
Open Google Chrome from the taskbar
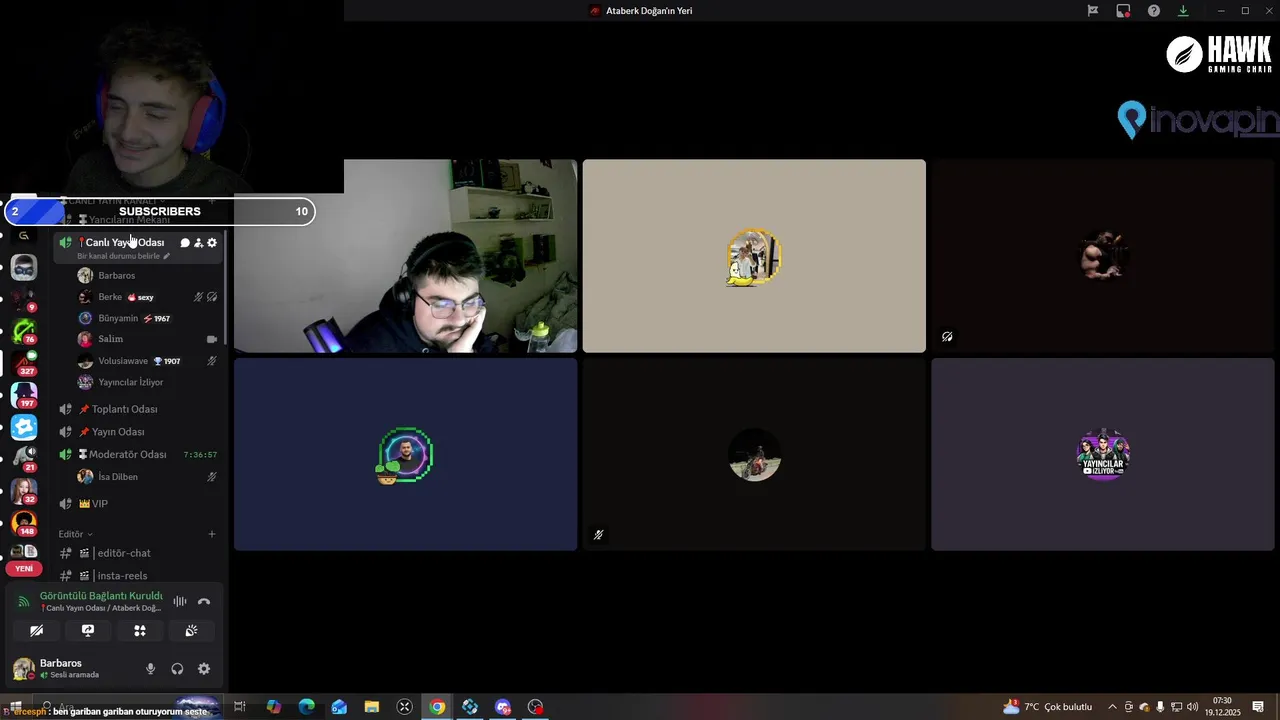click(x=437, y=707)
